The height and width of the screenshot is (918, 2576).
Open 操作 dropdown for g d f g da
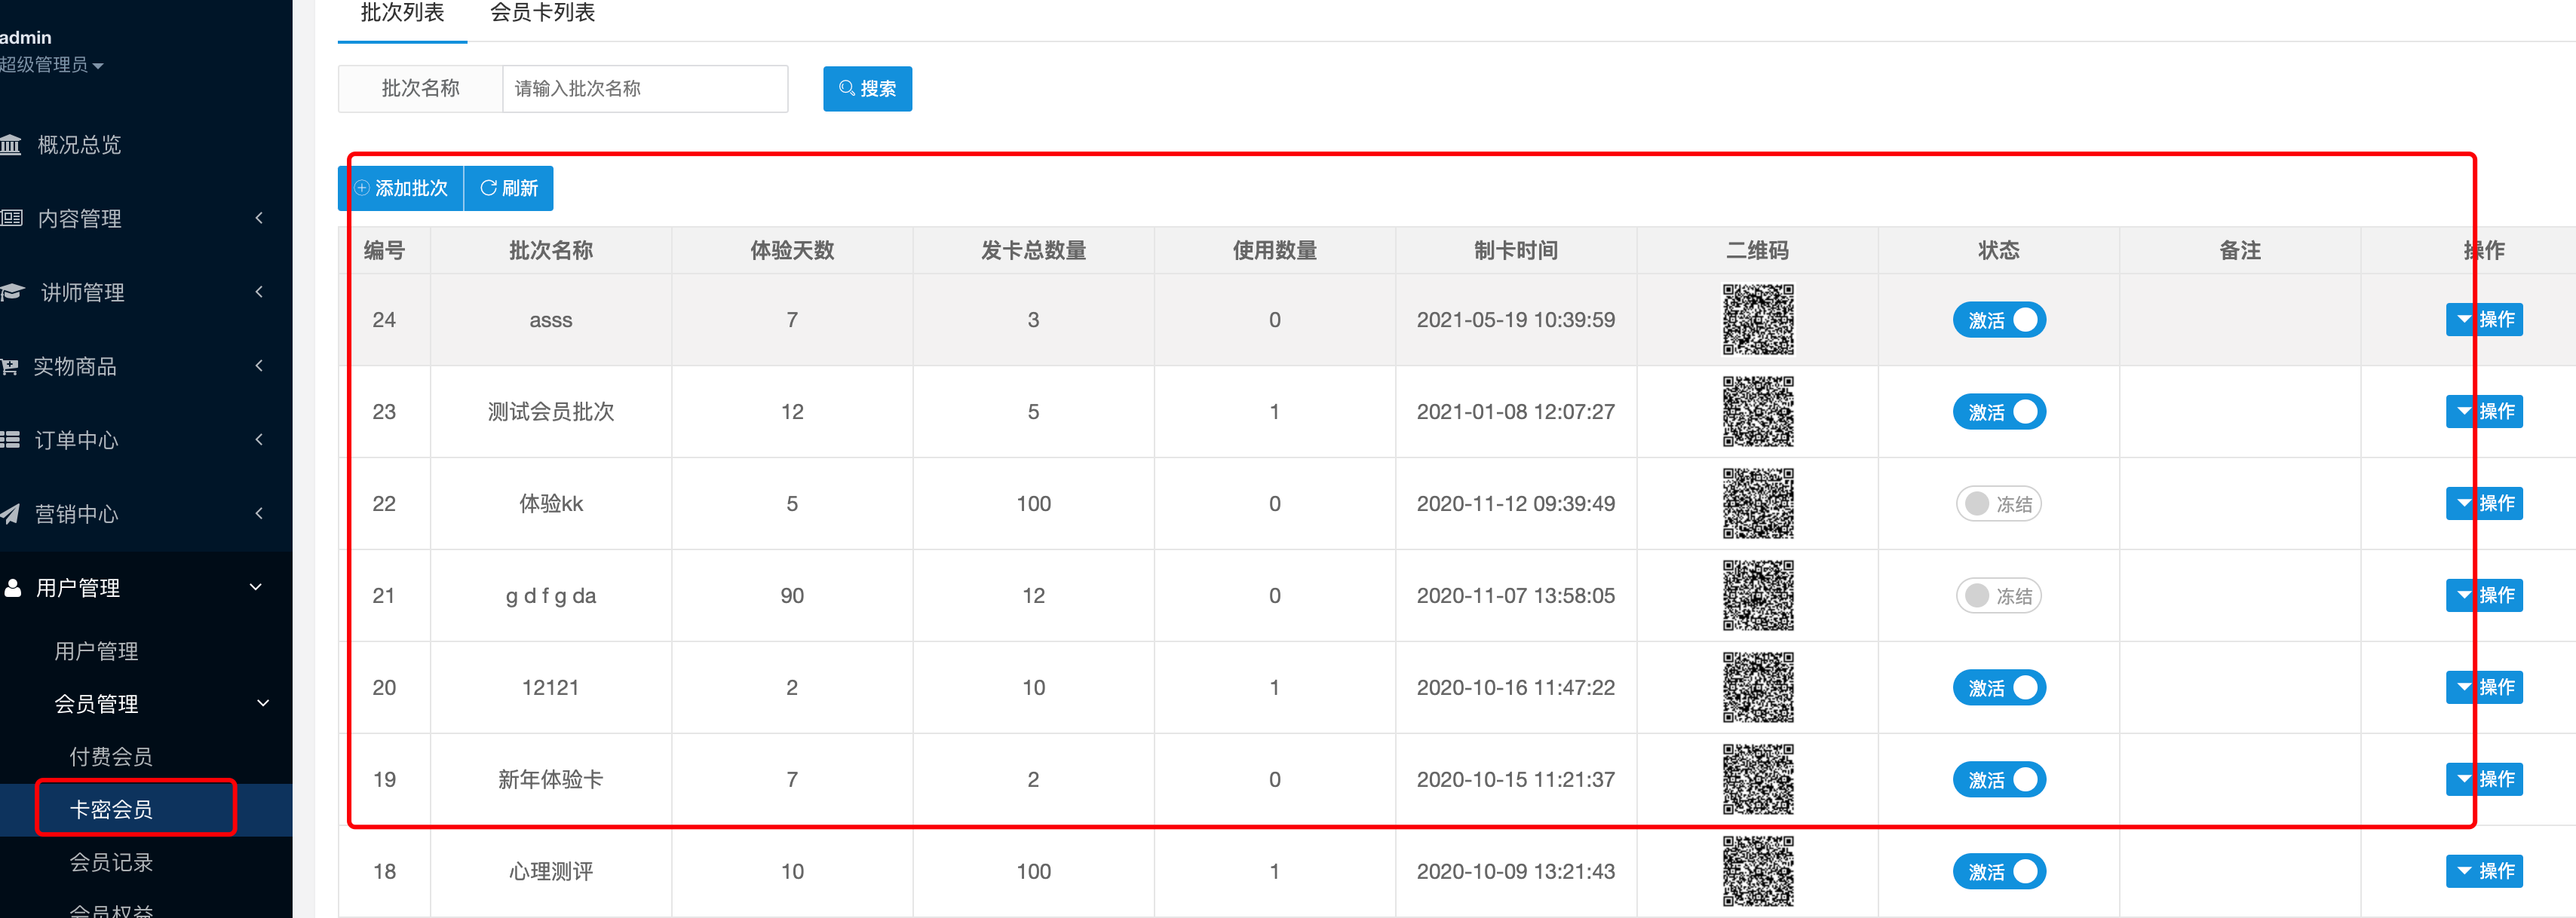click(2484, 596)
